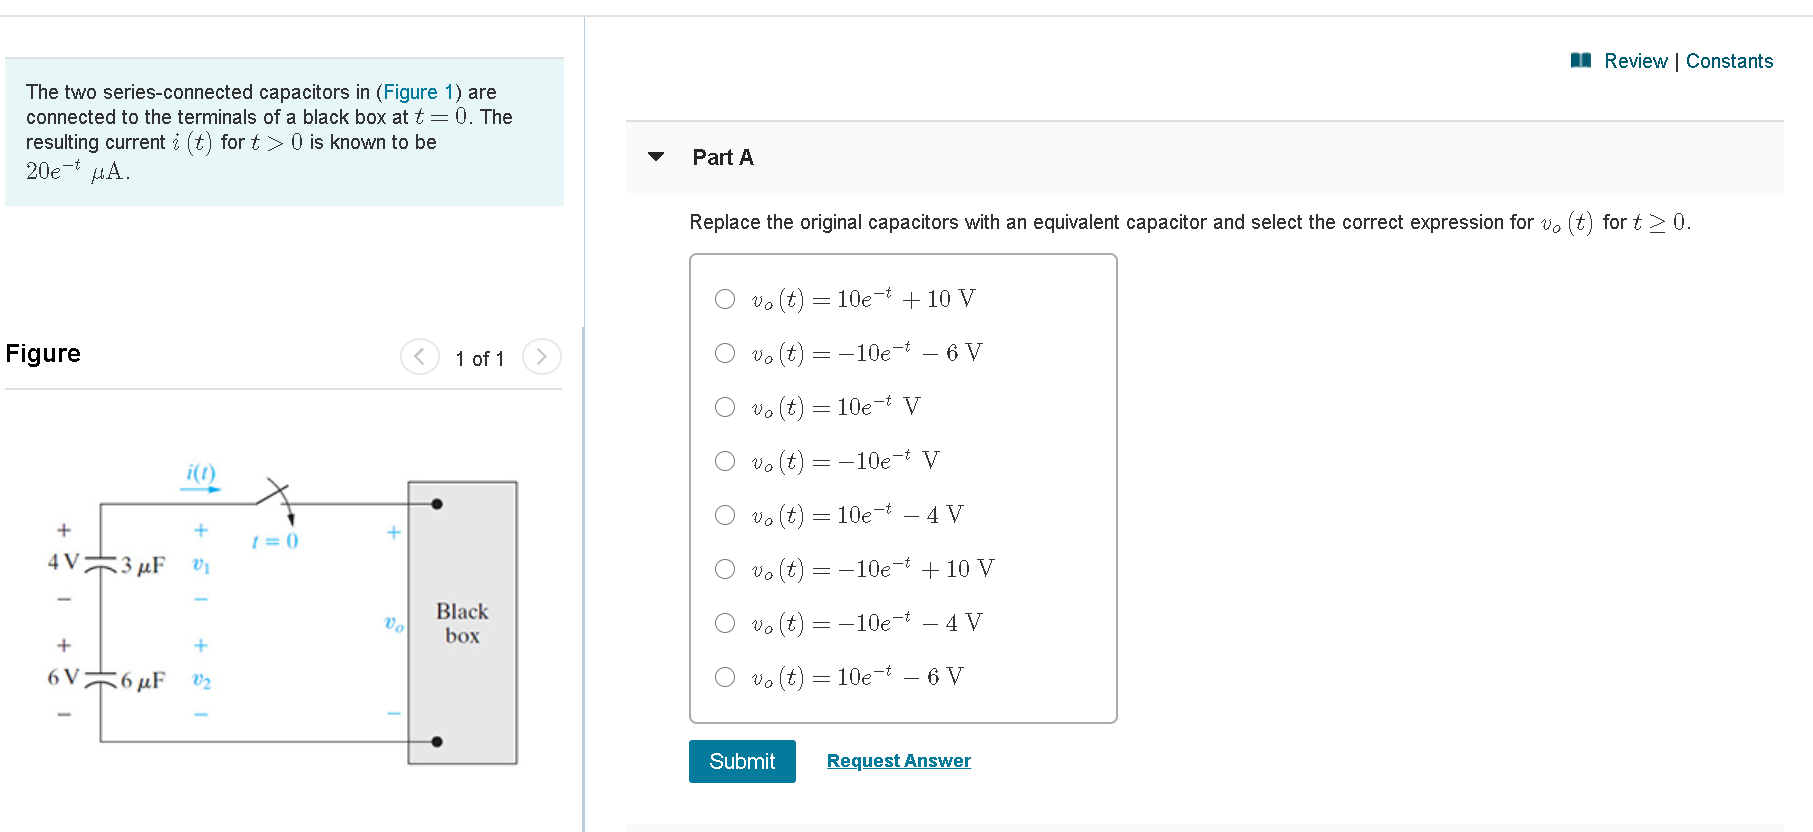Select answer vo(t) = 10e^-t + 10 V
1813x832 pixels.
[x=724, y=298]
